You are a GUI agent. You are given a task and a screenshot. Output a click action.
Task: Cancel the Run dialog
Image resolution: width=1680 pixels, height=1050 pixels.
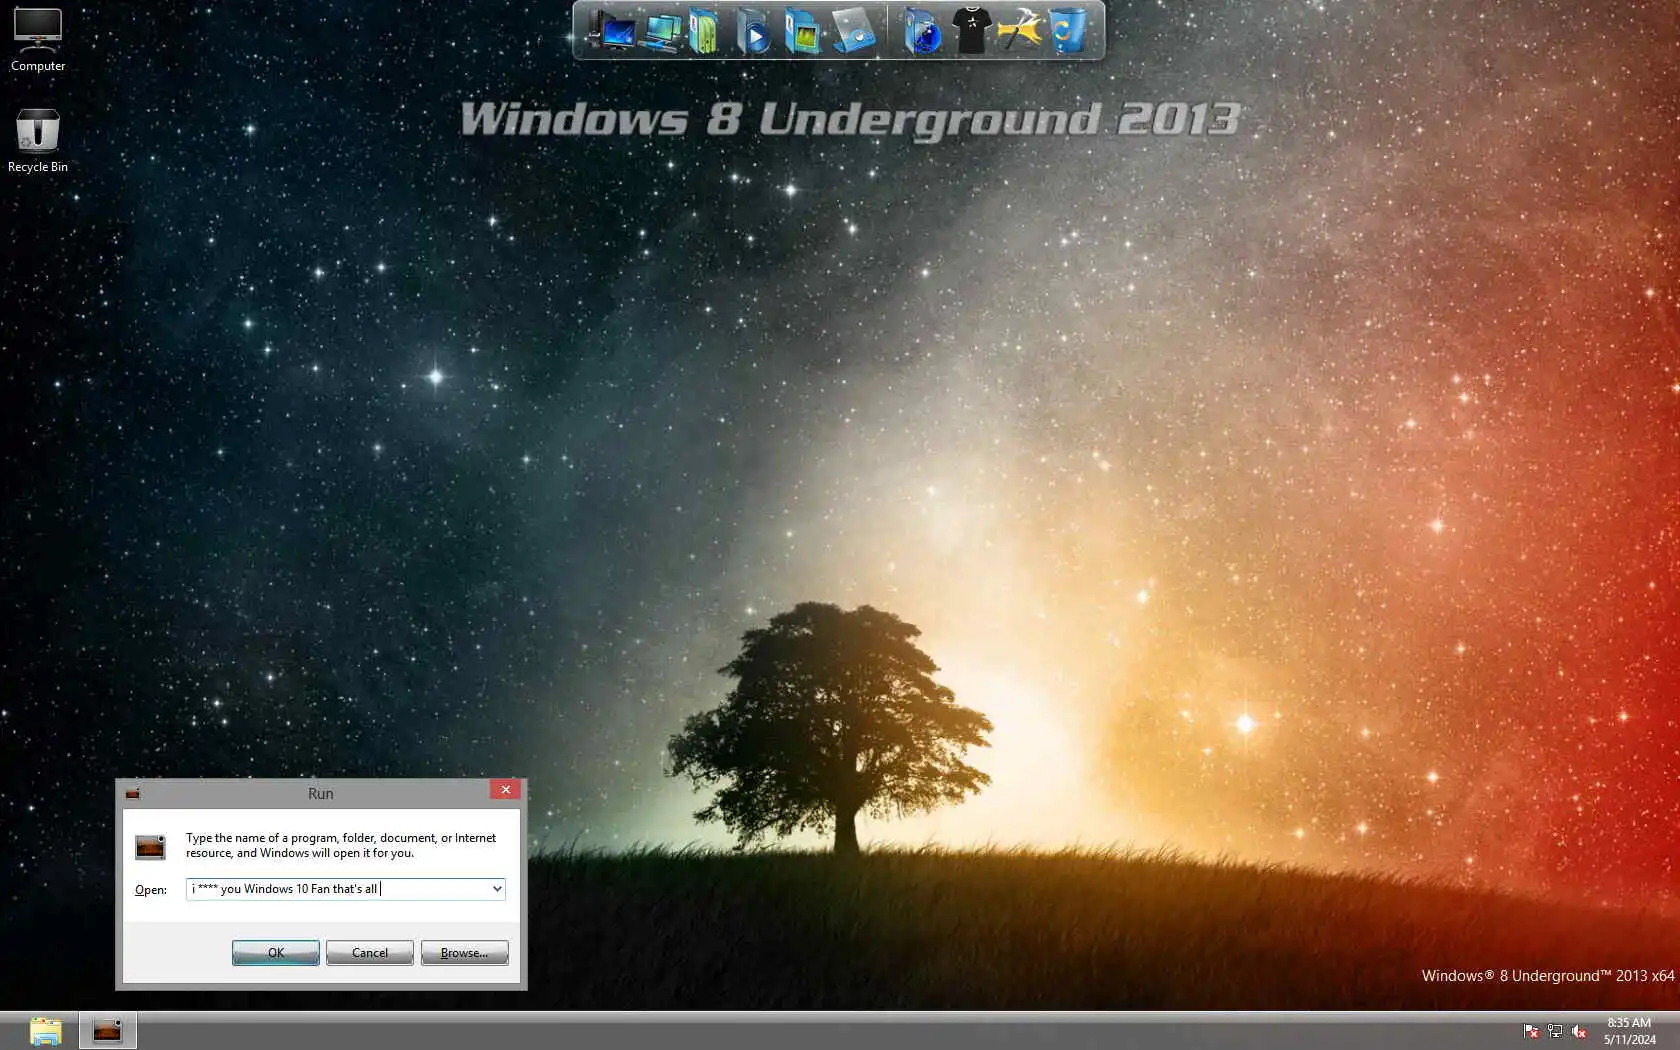point(370,953)
